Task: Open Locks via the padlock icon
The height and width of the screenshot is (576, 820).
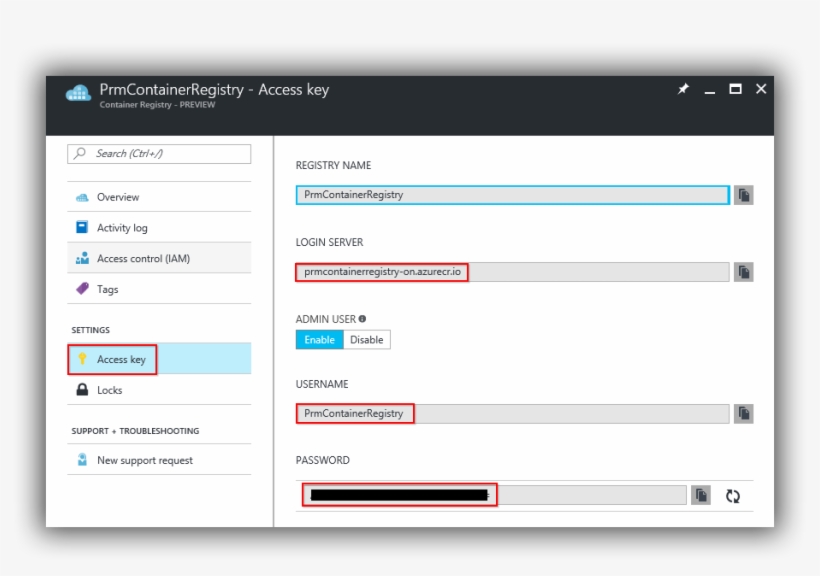Action: 84,388
